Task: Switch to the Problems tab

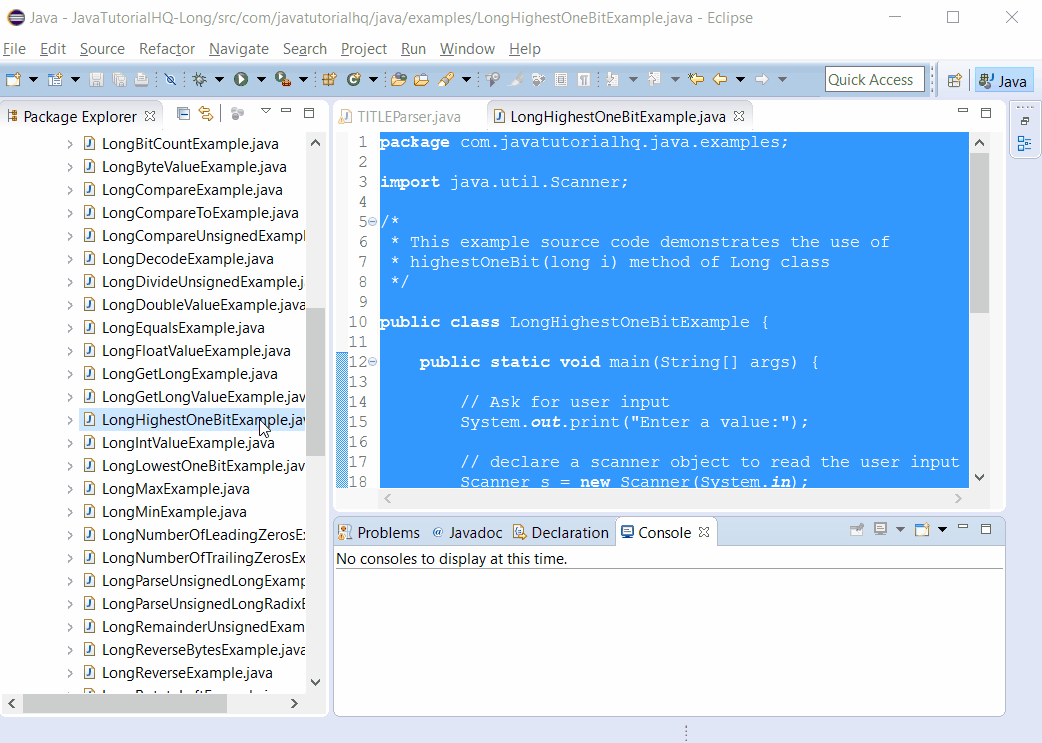Action: [388, 531]
